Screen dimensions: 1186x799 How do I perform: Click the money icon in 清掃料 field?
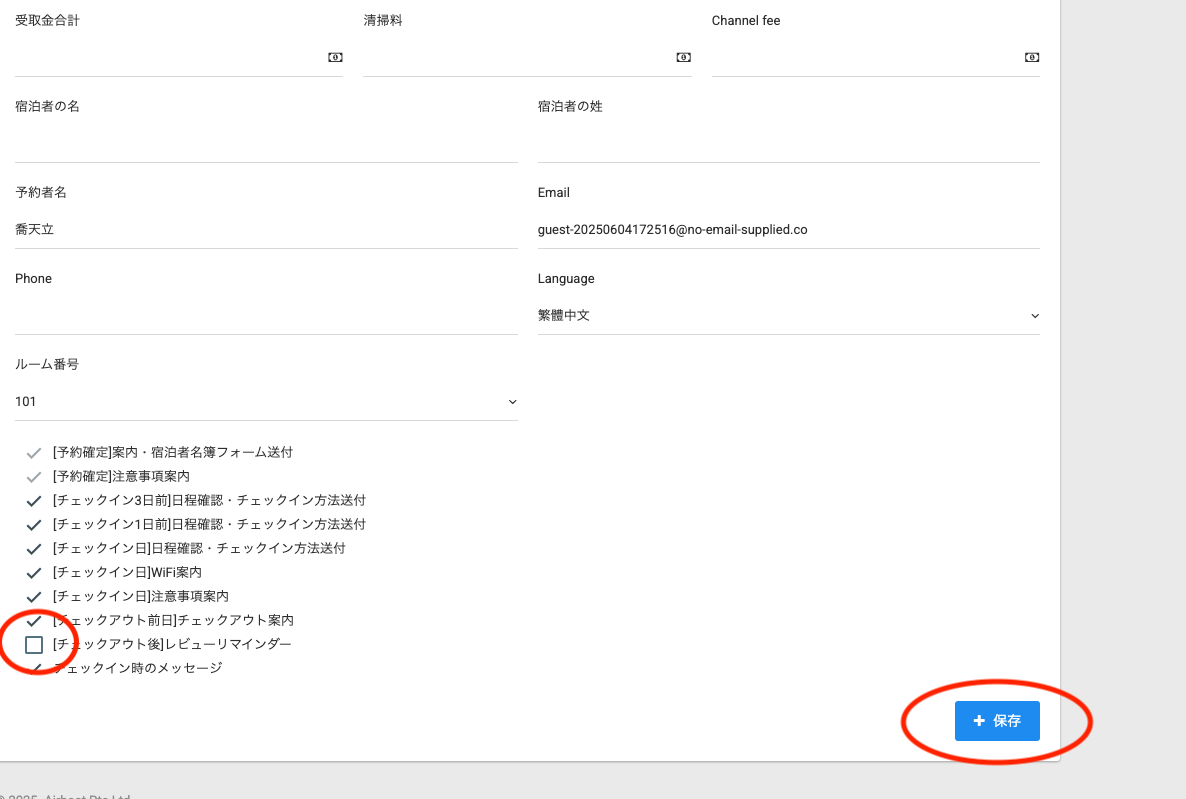pos(683,58)
